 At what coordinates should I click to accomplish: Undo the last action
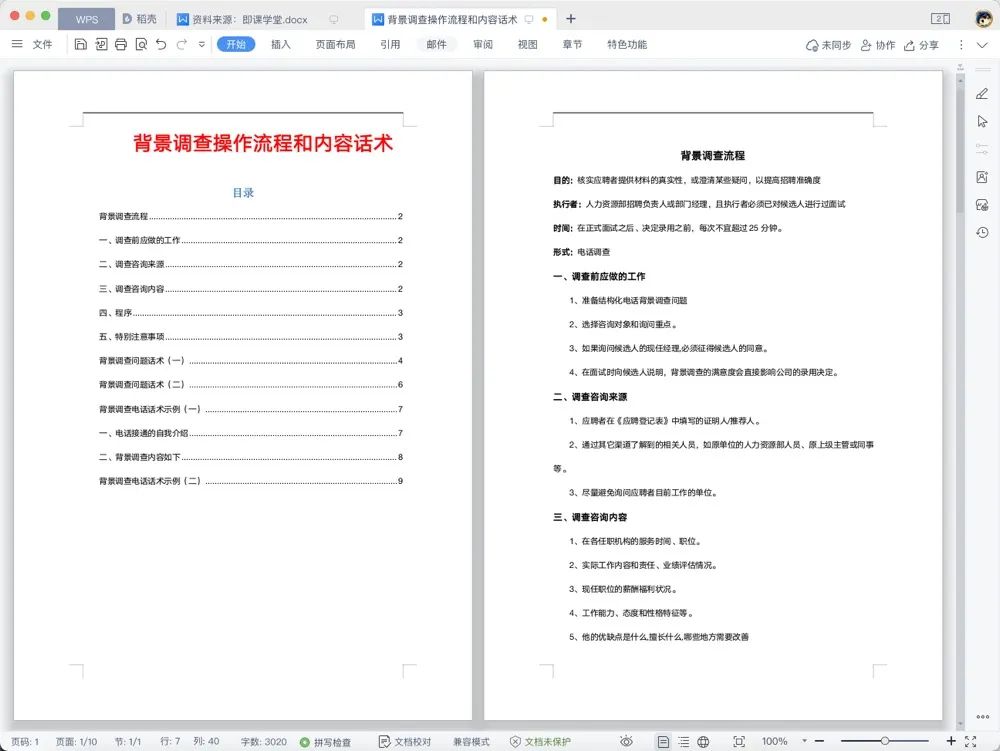click(x=161, y=44)
